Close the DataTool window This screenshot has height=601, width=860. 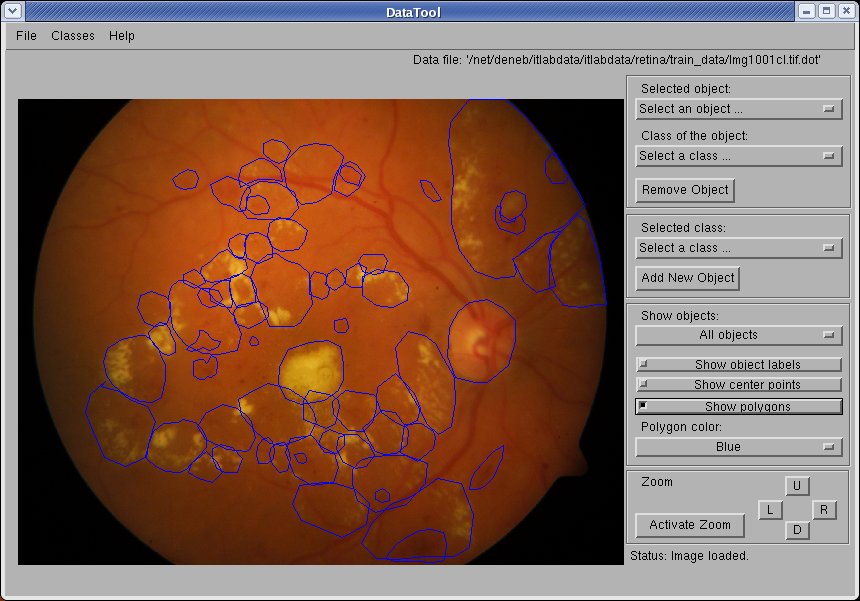(846, 11)
